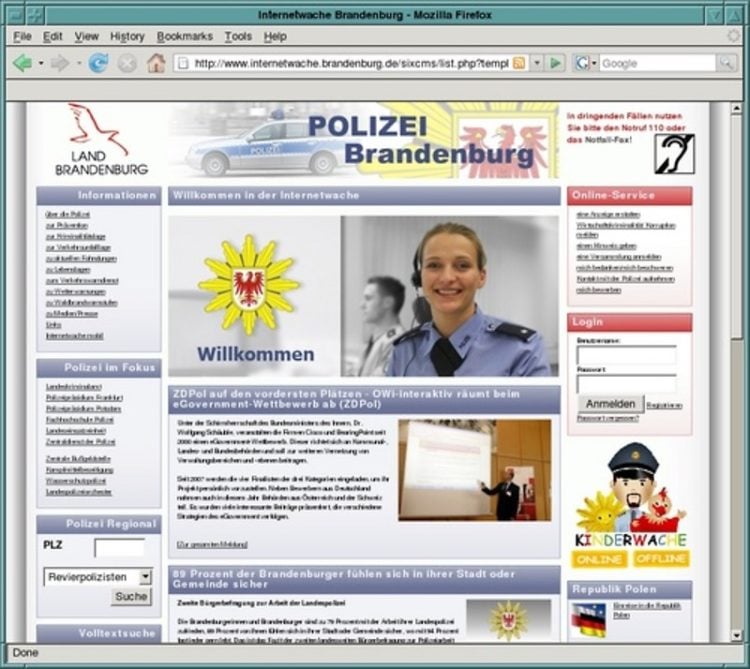Open the 'zu Wetterwarnungen' link

[76, 292]
